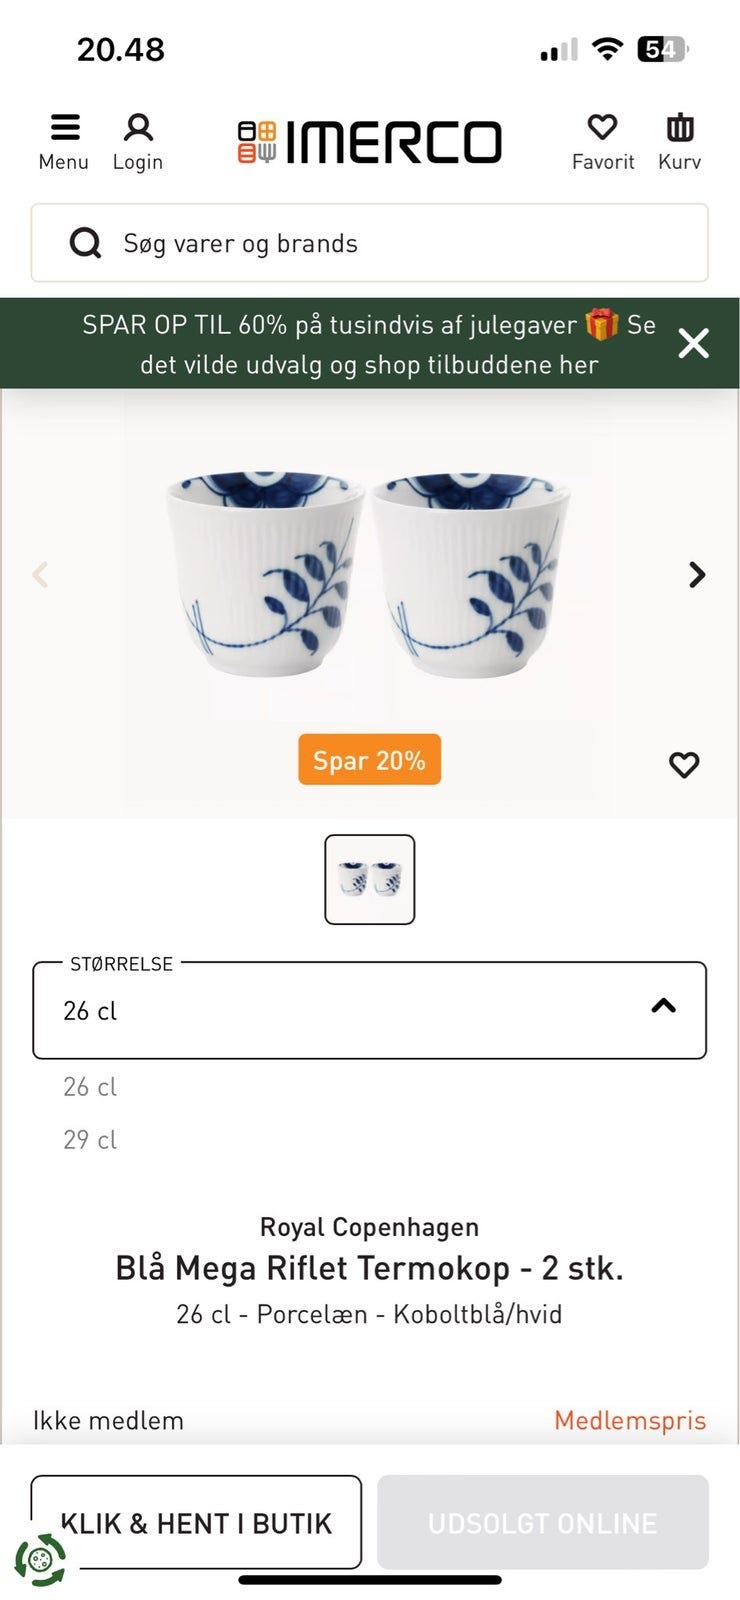Tap the Login user icon
Image resolution: width=740 pixels, height=1600 pixels.
pyautogui.click(x=138, y=128)
